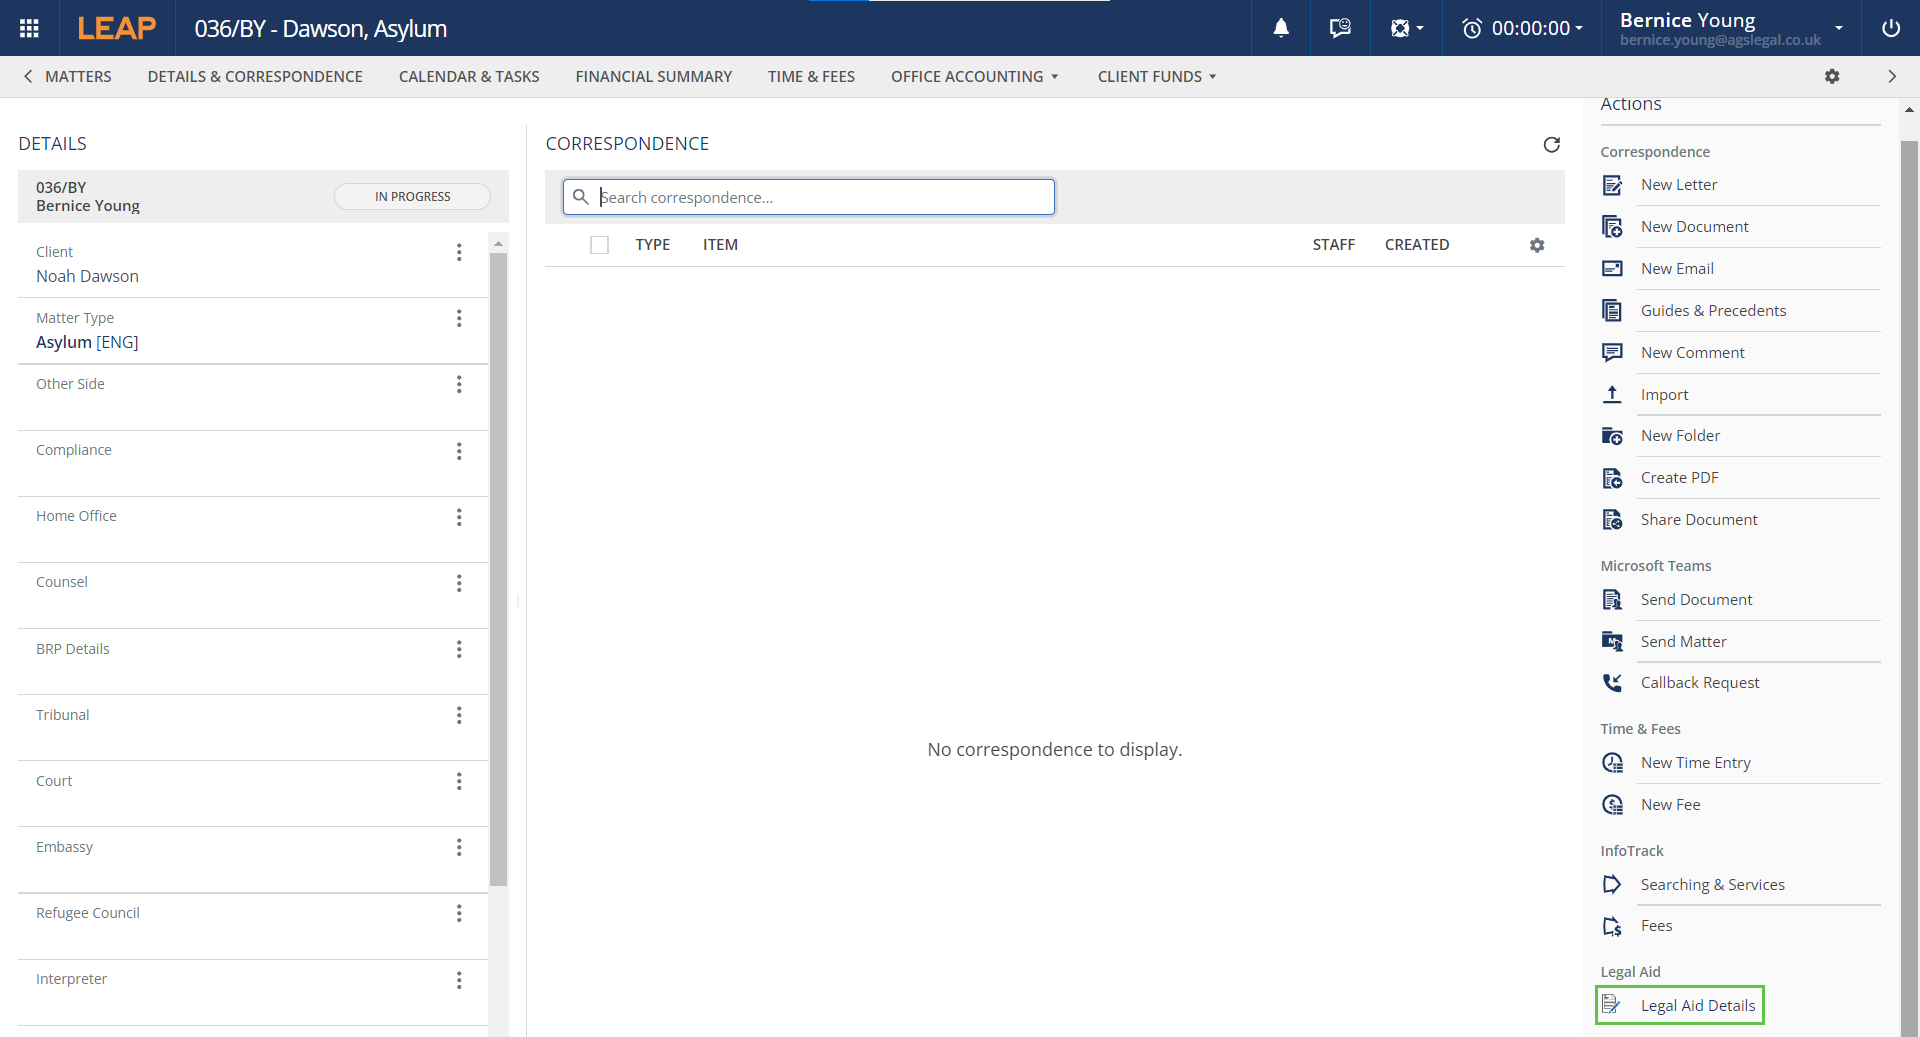1920x1037 pixels.
Task: Open options menu for Client card
Action: [459, 253]
